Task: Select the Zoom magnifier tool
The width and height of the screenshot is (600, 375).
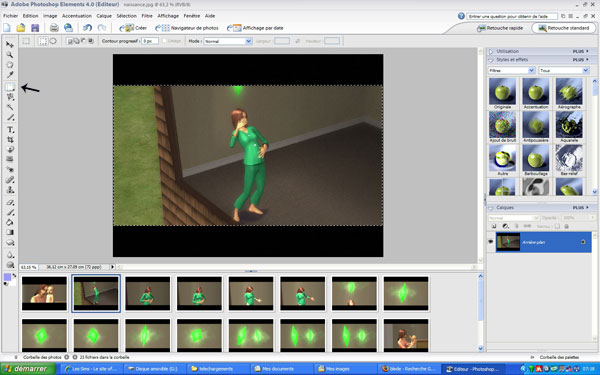Action: tap(10, 55)
